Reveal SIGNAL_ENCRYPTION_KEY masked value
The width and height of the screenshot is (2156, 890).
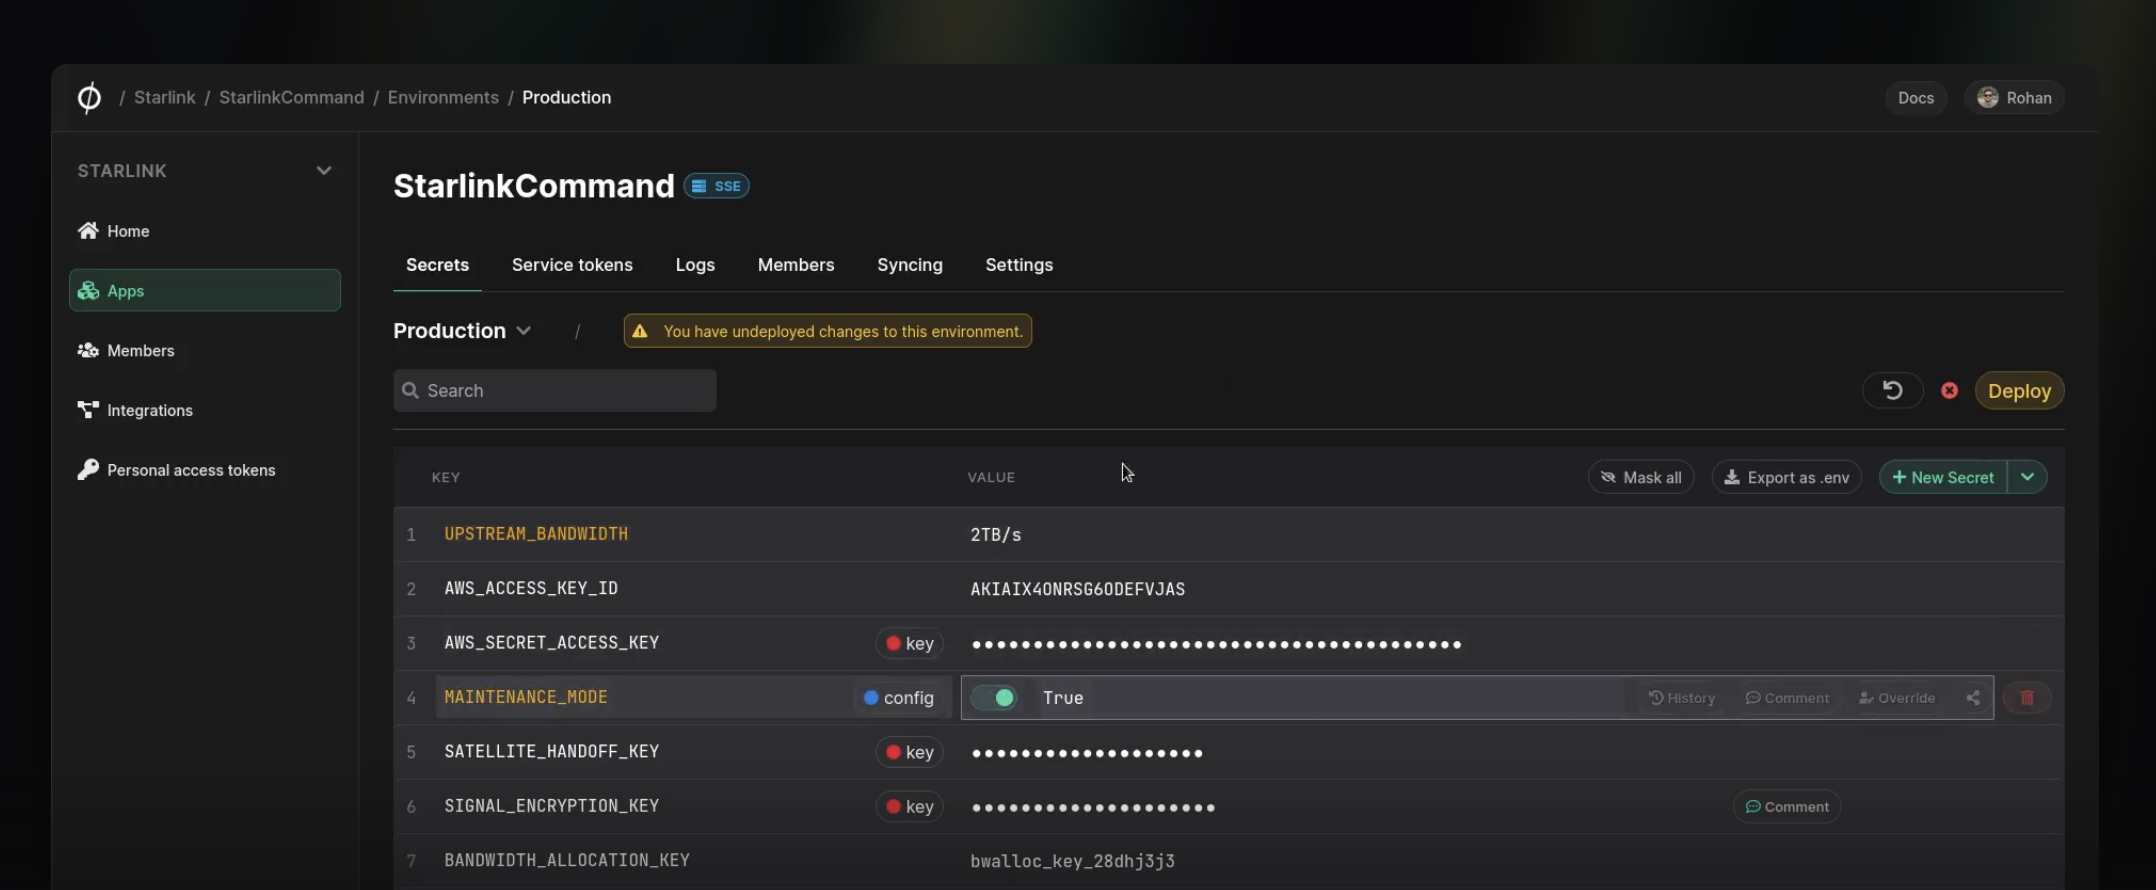coord(1093,808)
